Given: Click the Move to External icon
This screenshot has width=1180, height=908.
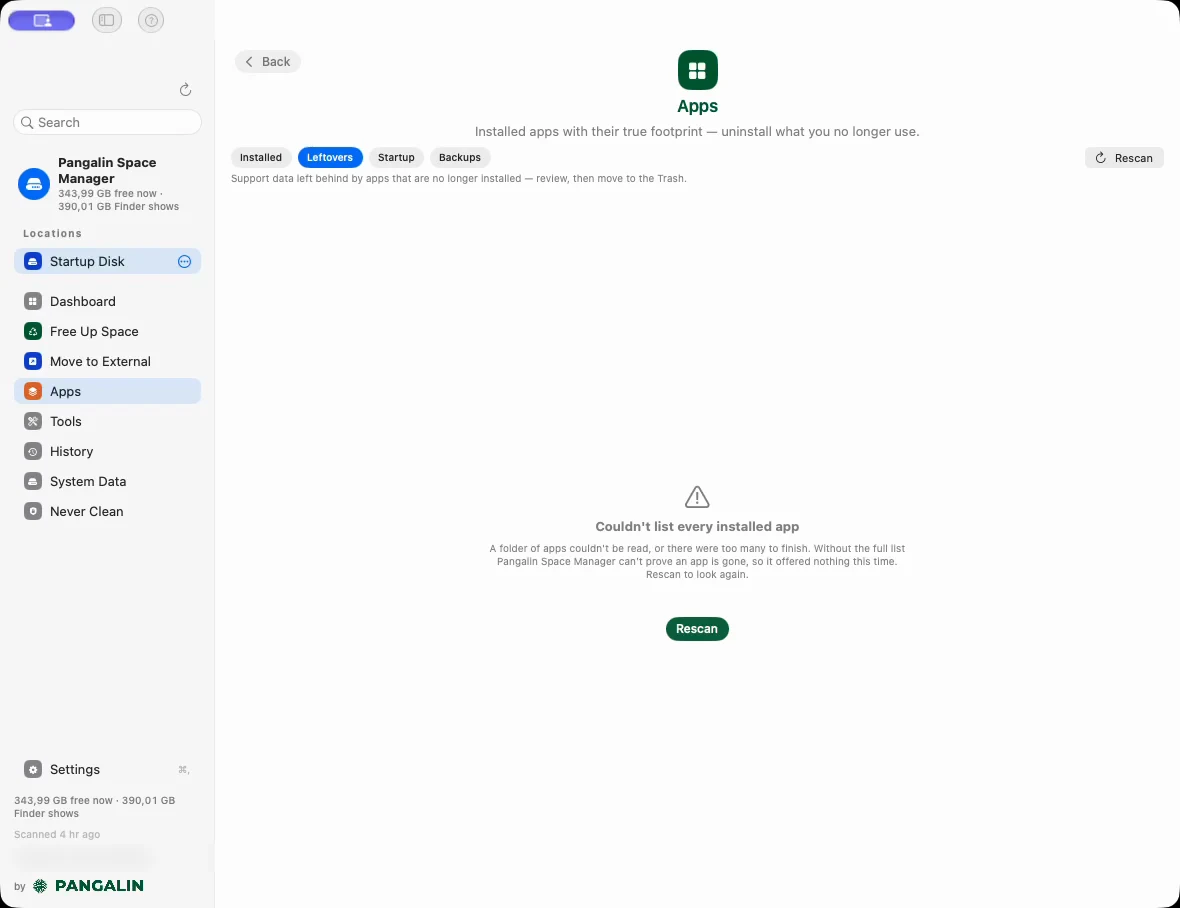Looking at the screenshot, I should click(x=32, y=361).
